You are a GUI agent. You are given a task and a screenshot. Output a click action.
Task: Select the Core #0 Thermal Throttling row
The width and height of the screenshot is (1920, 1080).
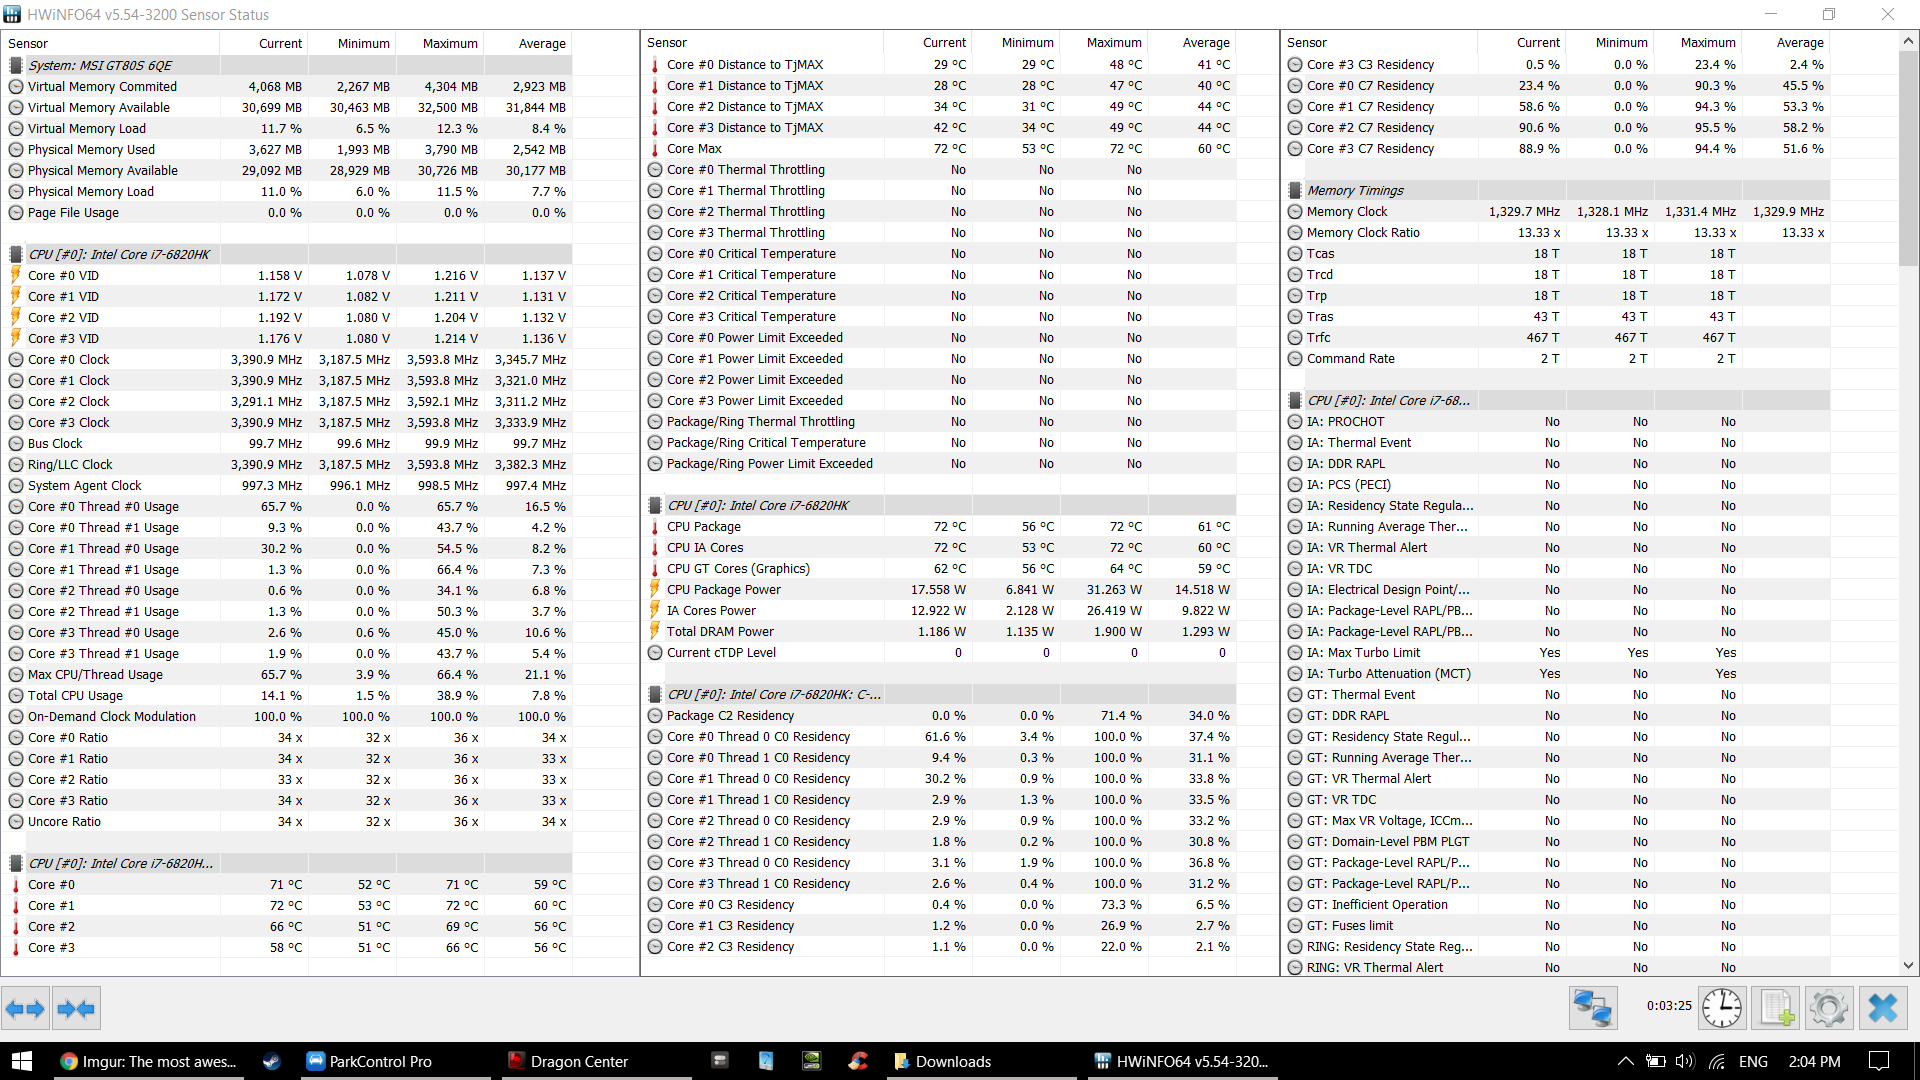[x=940, y=169]
